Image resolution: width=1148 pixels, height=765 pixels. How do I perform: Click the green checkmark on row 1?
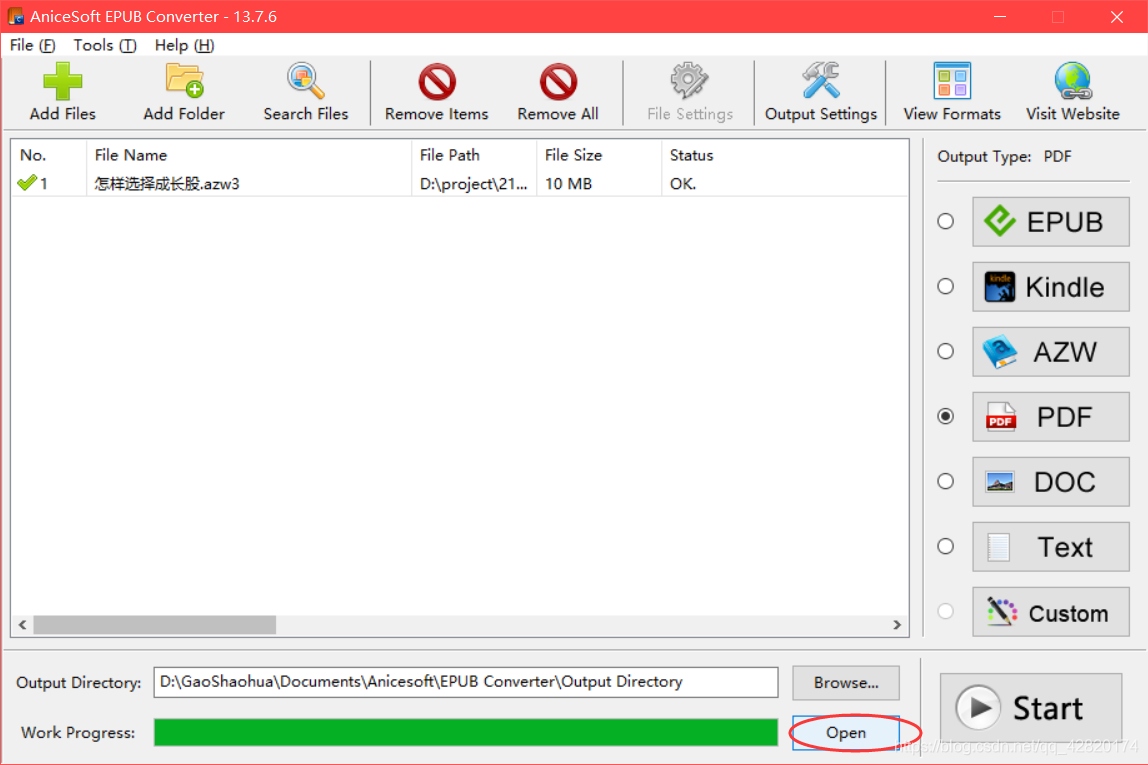click(27, 183)
